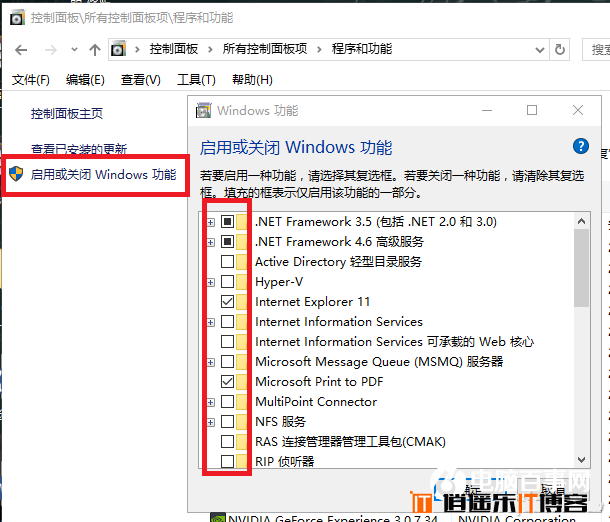Enable the Hyper-V checkbox
The width and height of the screenshot is (610, 522).
pos(227,282)
